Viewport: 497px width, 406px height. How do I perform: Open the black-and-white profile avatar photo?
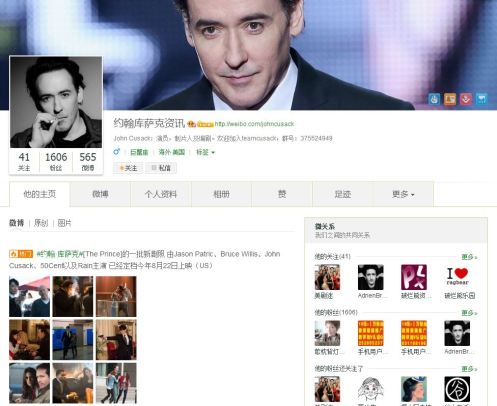click(x=56, y=102)
